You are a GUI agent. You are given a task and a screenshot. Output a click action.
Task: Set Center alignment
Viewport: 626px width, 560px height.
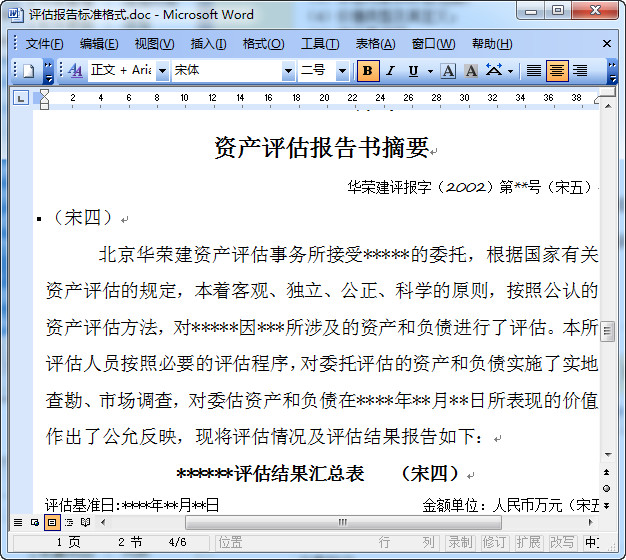(x=557, y=71)
